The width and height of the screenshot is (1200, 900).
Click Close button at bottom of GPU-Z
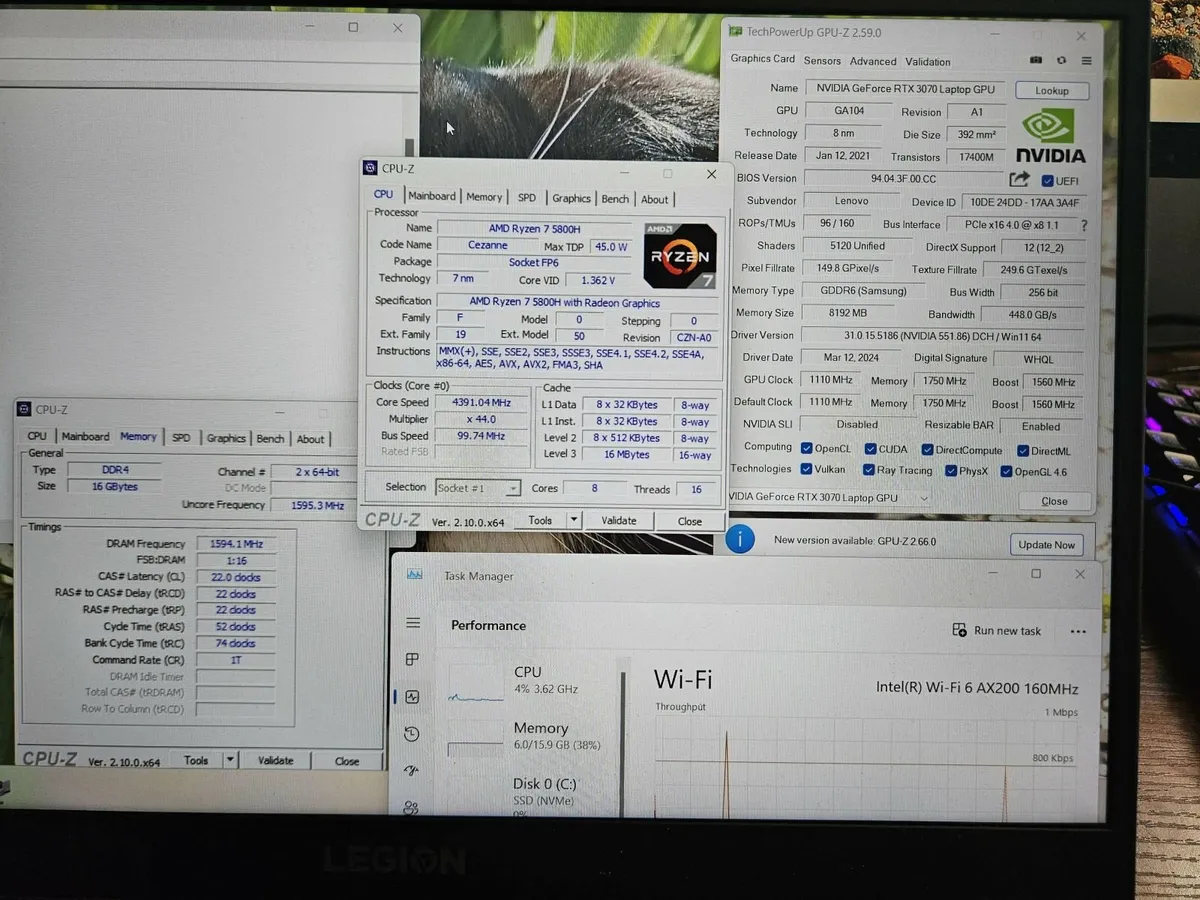click(x=1054, y=501)
